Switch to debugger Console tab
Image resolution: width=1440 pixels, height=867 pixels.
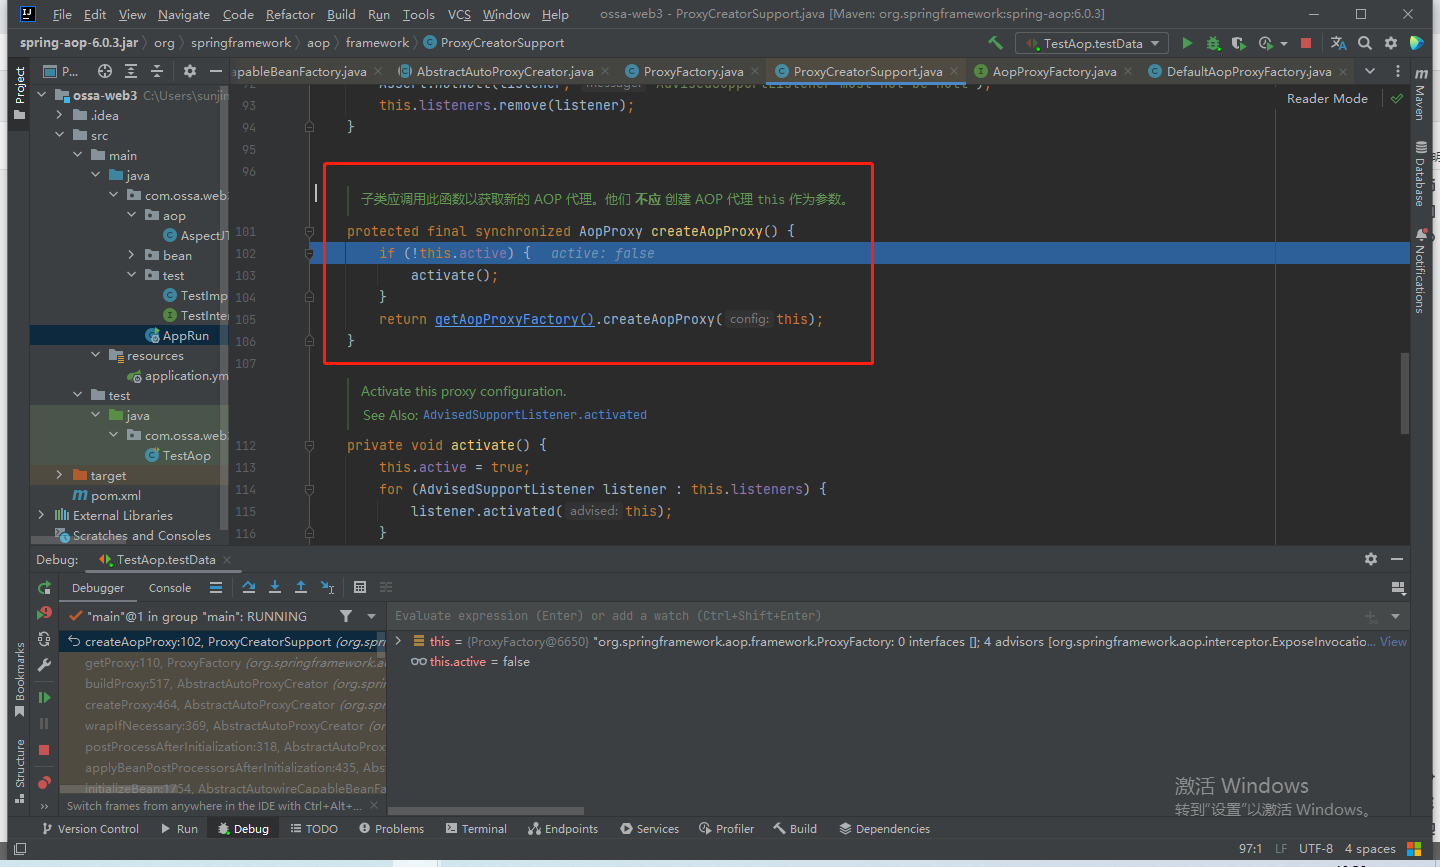tap(170, 588)
